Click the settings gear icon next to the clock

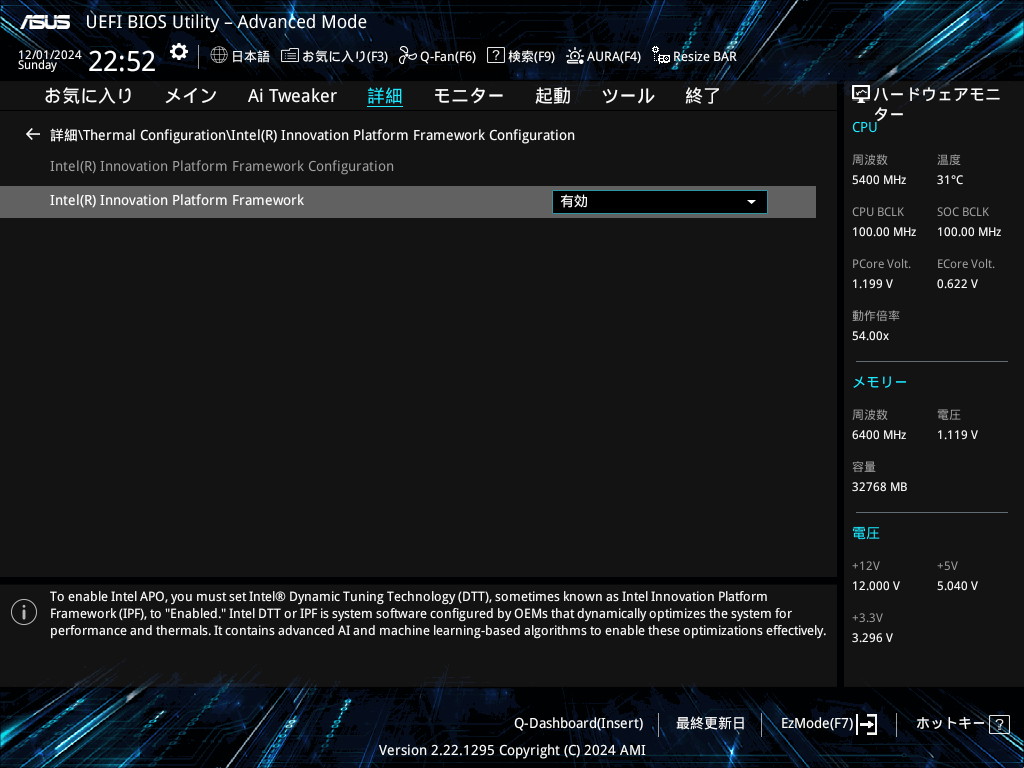[179, 52]
